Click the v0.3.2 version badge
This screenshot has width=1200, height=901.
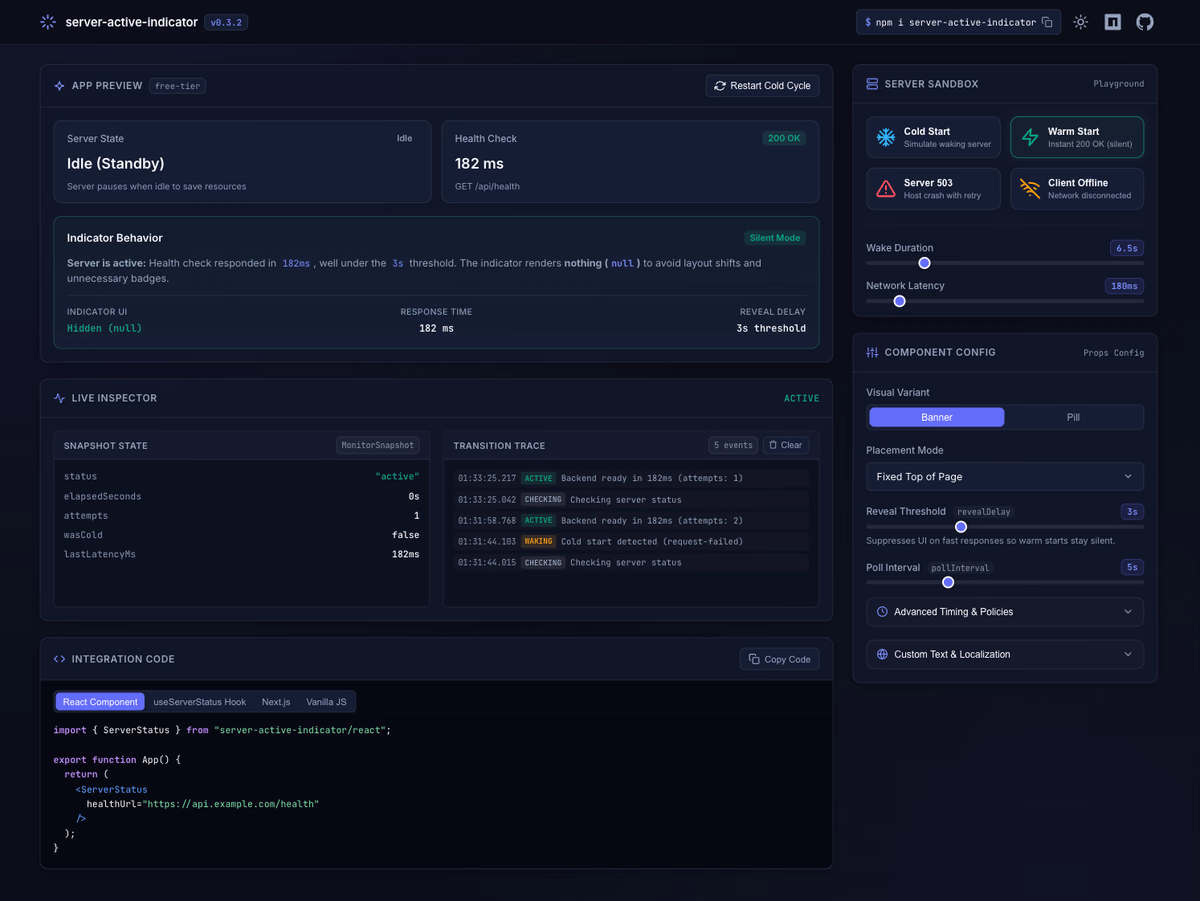(226, 22)
